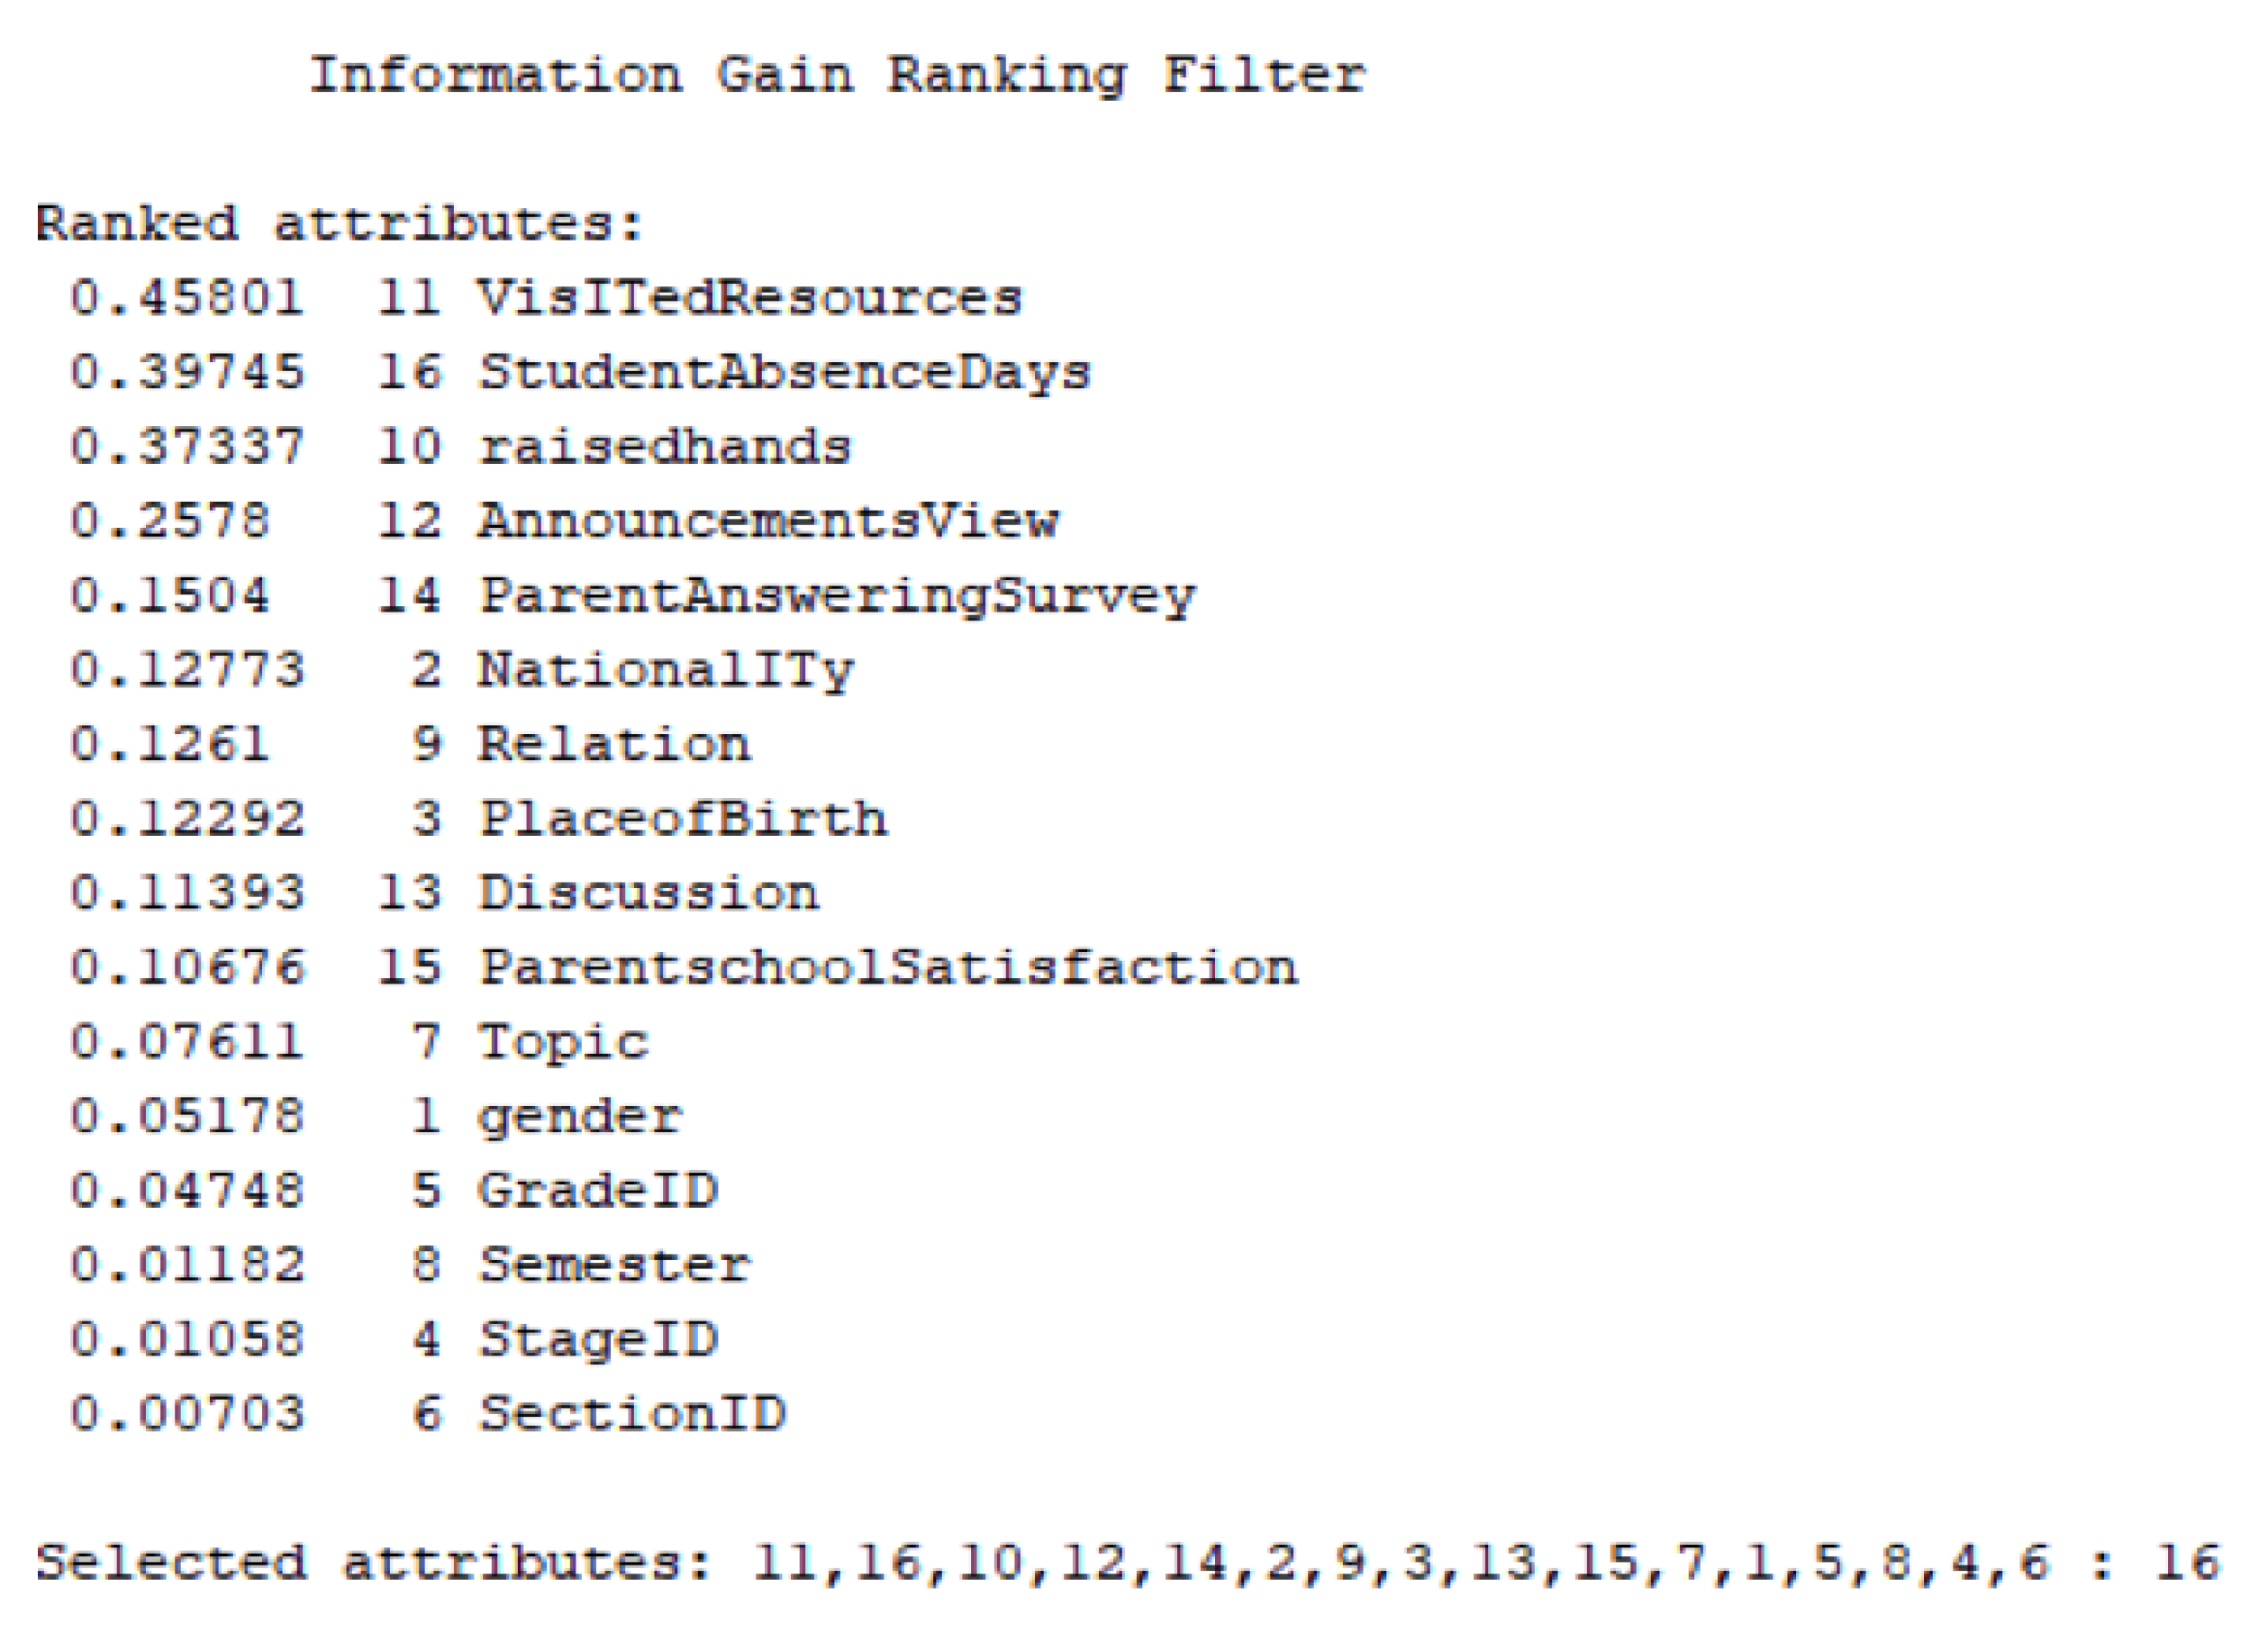The height and width of the screenshot is (1651, 2268).
Task: Click the Relation attribute name
Action: tap(614, 745)
